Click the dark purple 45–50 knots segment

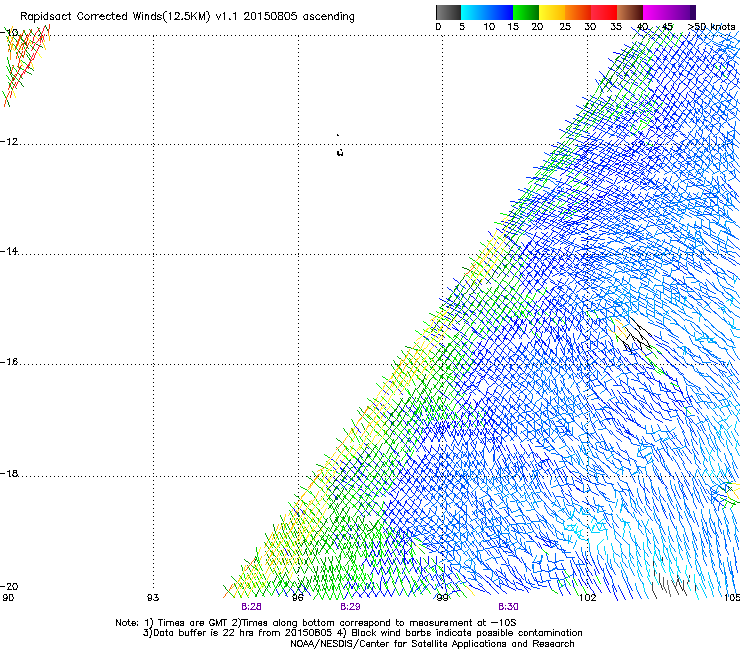(682, 12)
